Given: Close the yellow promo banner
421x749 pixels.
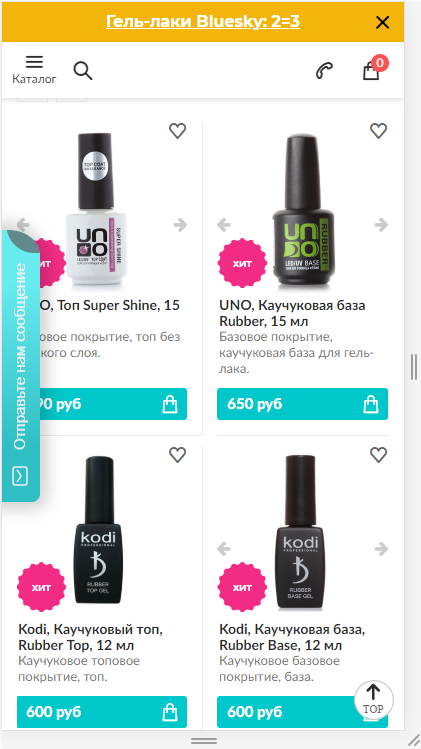Looking at the screenshot, I should [382, 22].
